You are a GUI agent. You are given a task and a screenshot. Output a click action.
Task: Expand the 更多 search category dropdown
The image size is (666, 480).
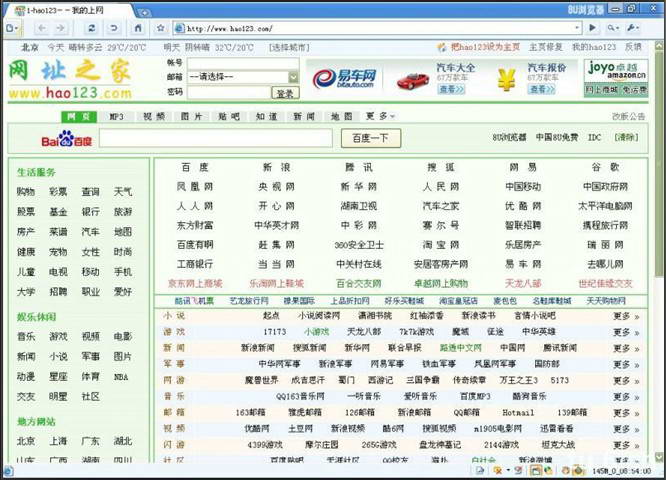[380, 116]
